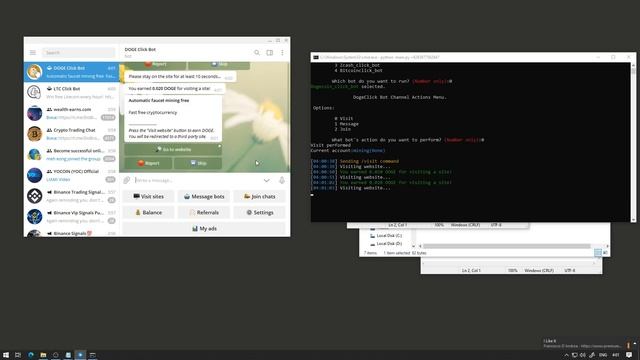Select the DOGE Click Bot chat avatar

click(34, 72)
